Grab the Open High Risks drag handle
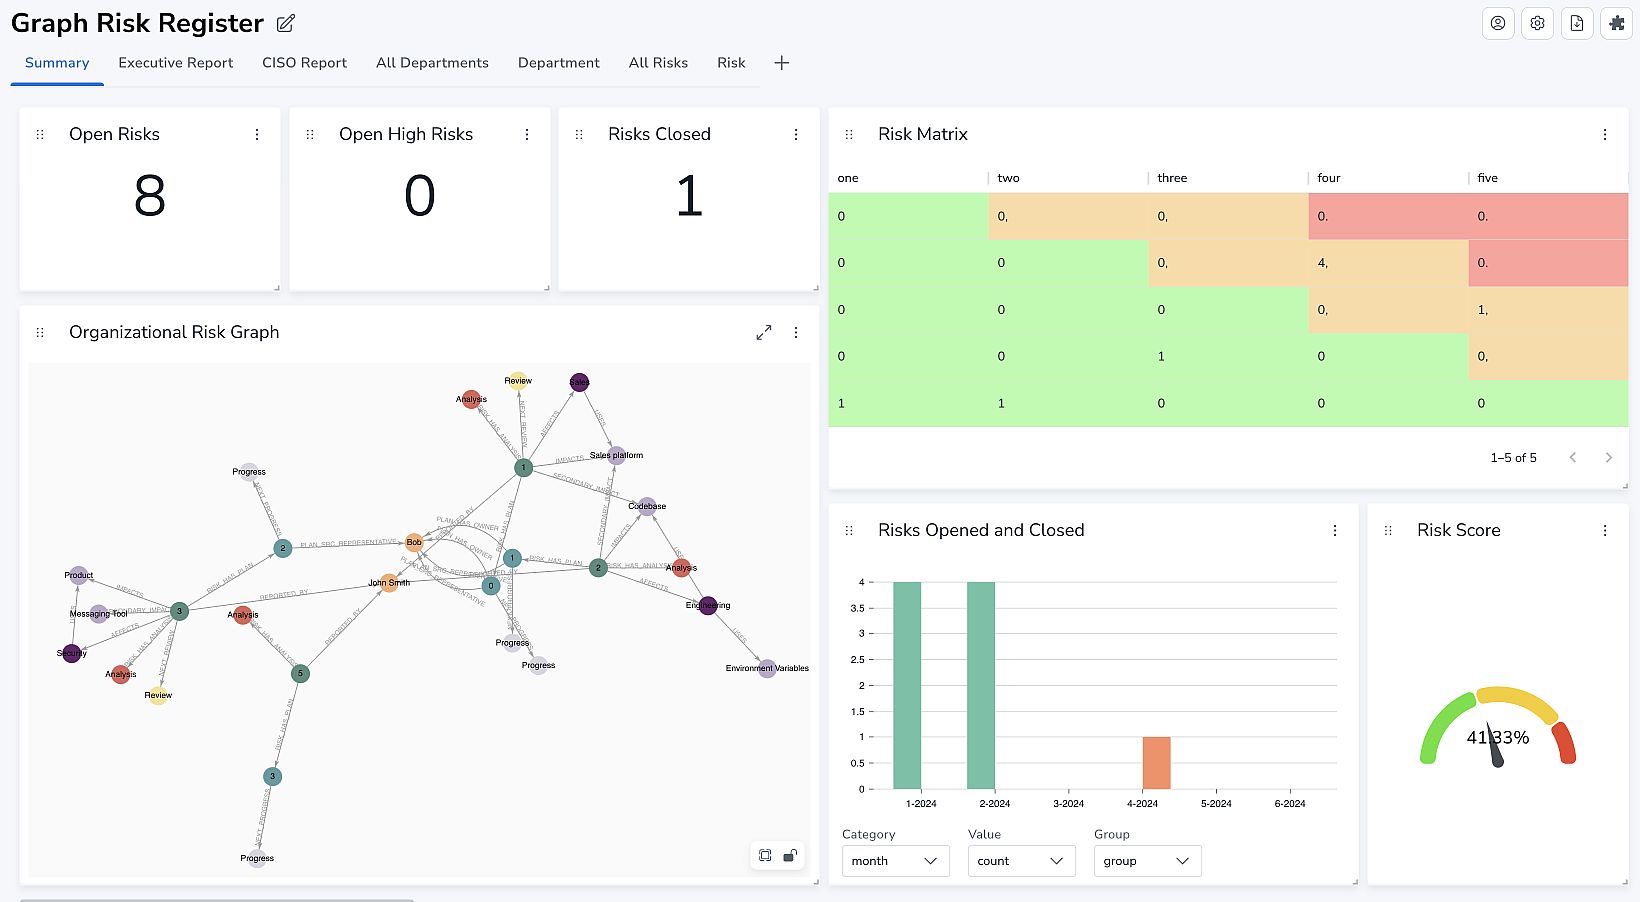 [x=310, y=134]
